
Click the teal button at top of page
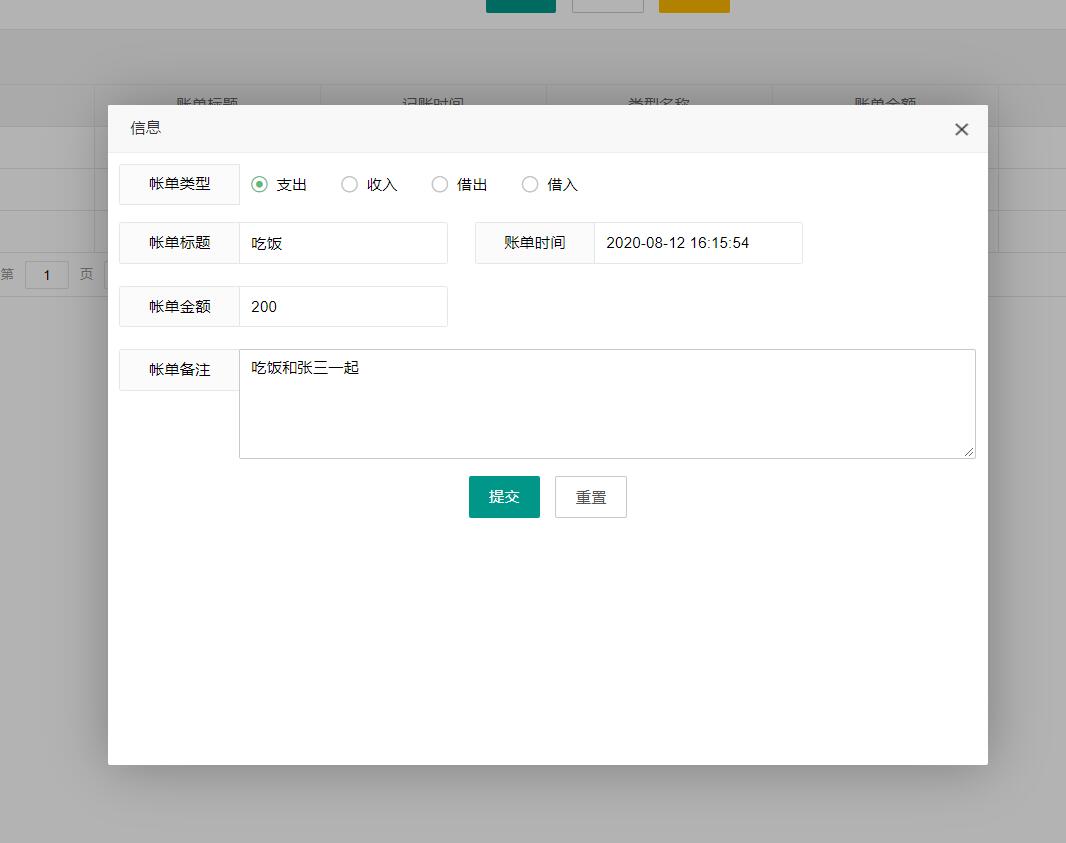[x=520, y=4]
